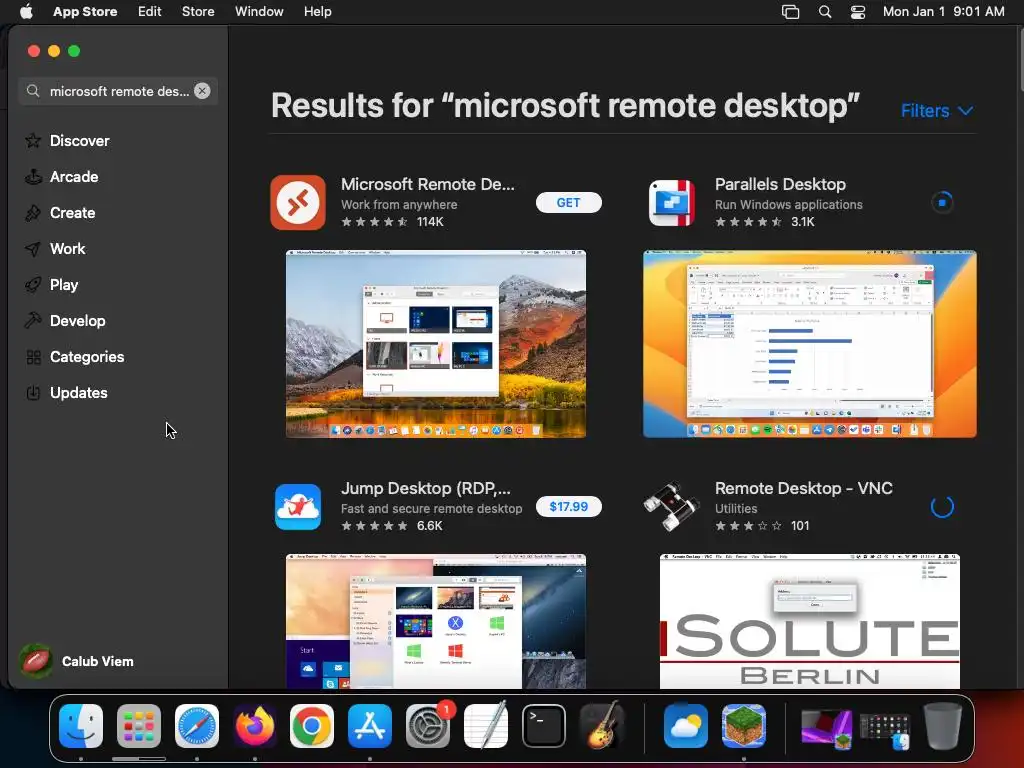Launch Google Chrome from the Dock

[x=312, y=726]
